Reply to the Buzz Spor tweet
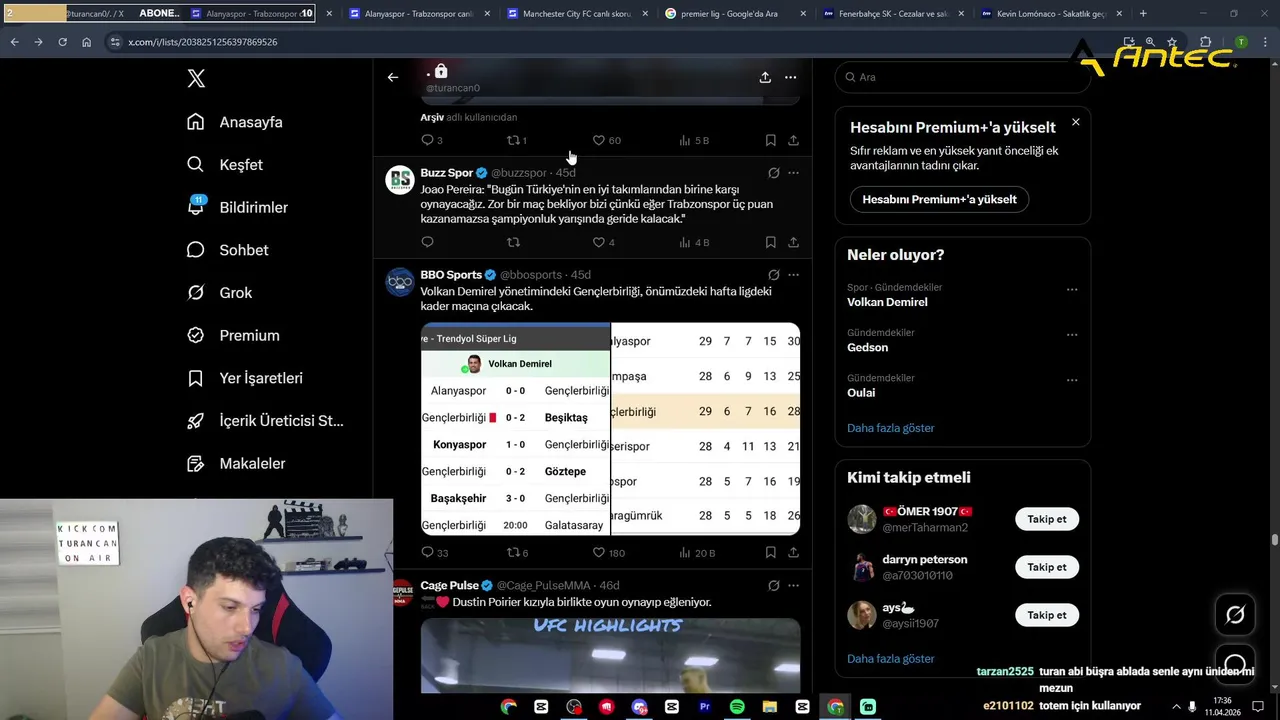This screenshot has width=1280, height=720. click(427, 242)
